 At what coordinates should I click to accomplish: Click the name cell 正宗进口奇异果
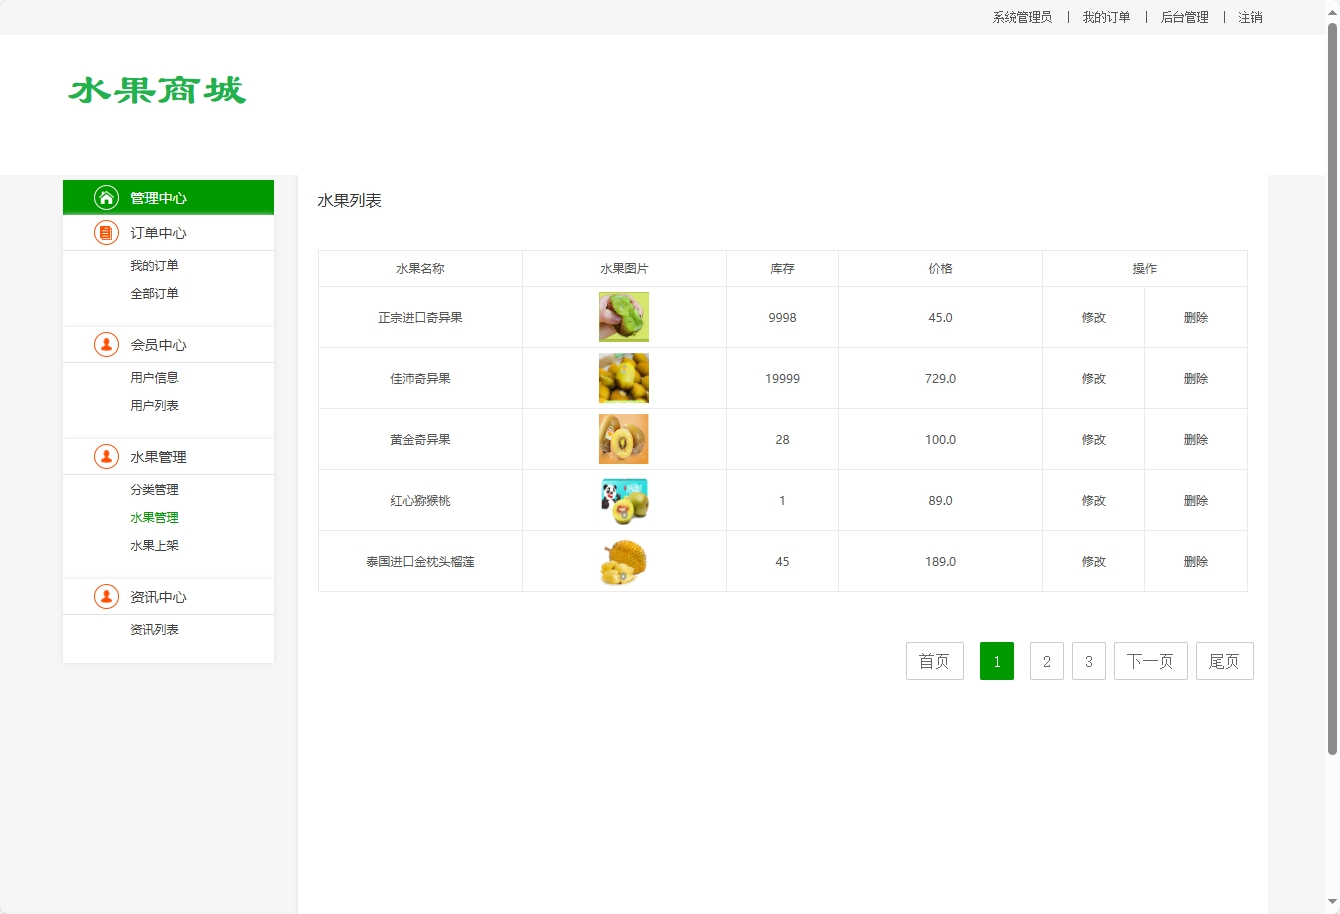pyautogui.click(x=420, y=317)
